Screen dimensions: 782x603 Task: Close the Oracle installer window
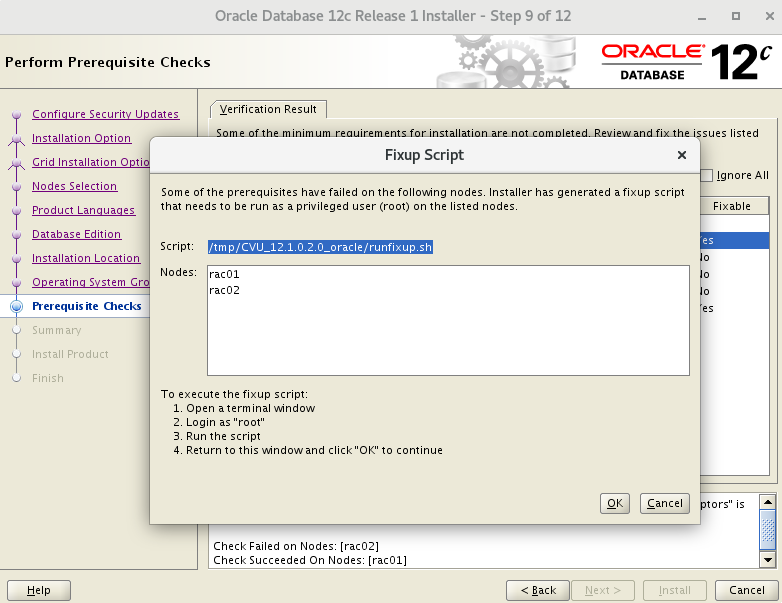click(x=770, y=16)
